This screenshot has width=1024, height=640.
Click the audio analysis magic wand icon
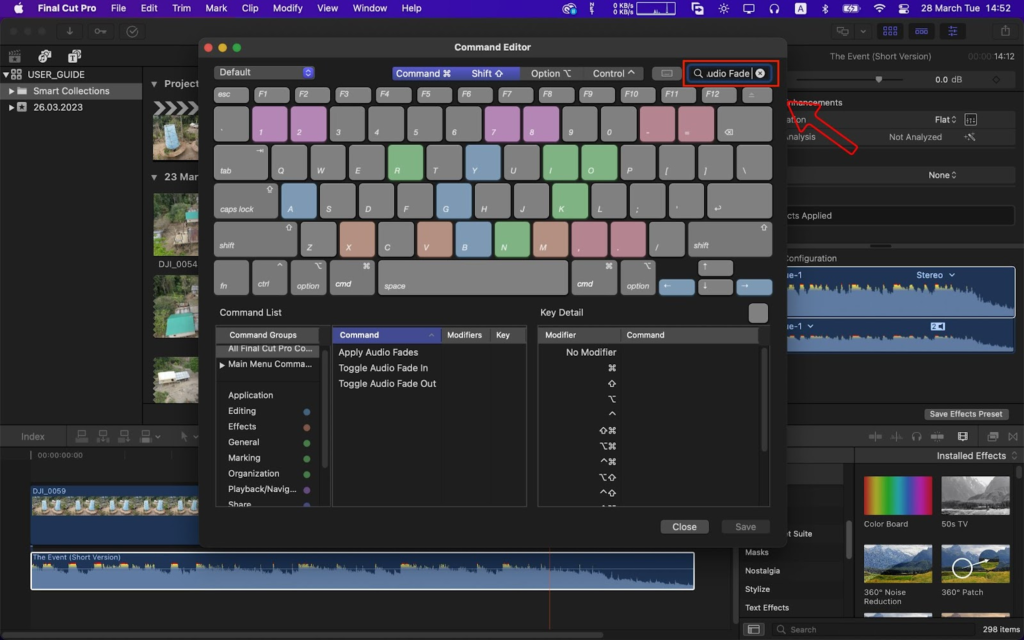970,137
